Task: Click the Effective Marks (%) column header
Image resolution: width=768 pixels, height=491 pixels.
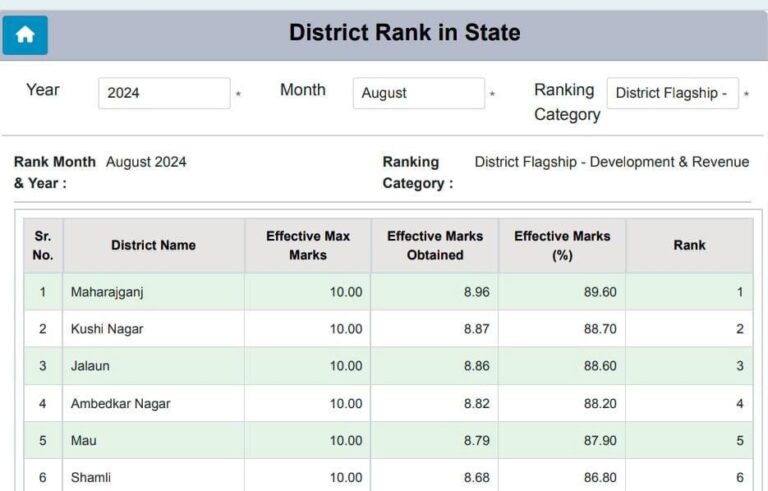Action: pyautogui.click(x=562, y=245)
